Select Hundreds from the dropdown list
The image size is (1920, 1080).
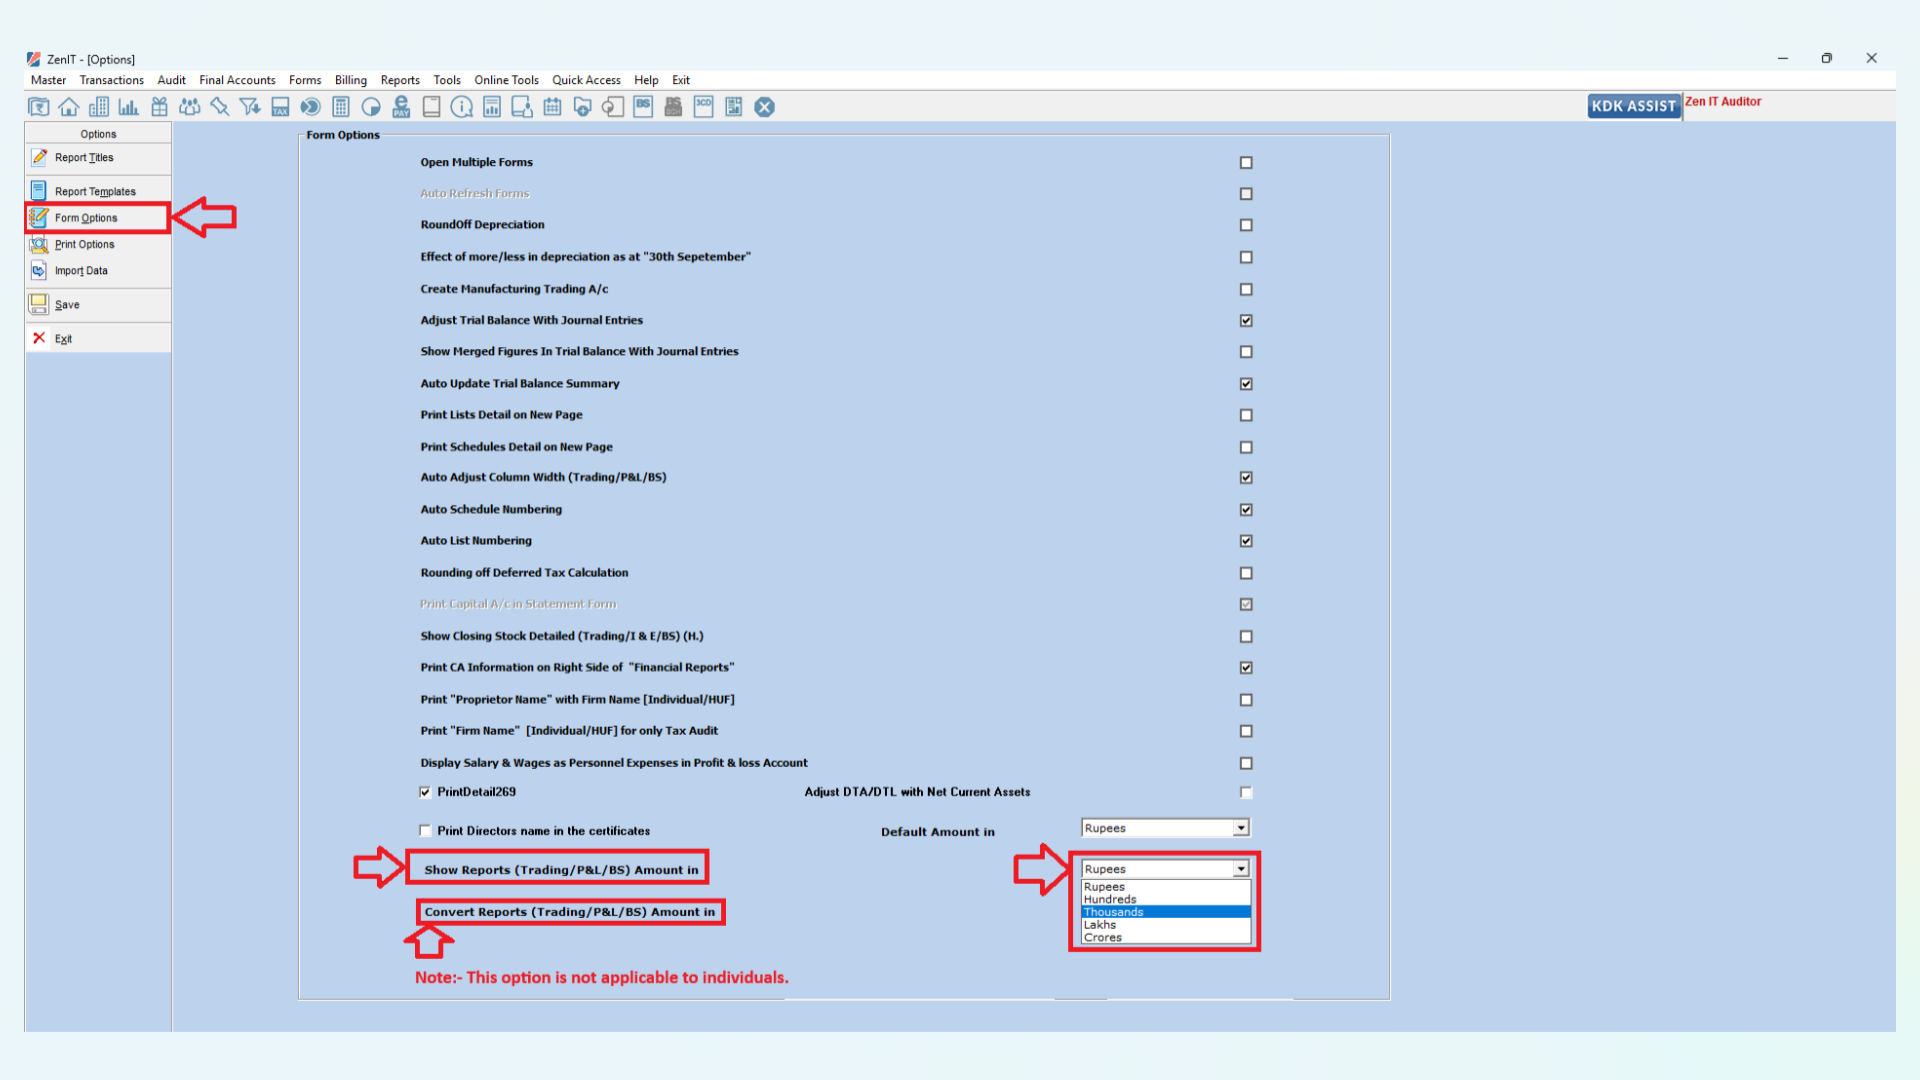click(1166, 899)
